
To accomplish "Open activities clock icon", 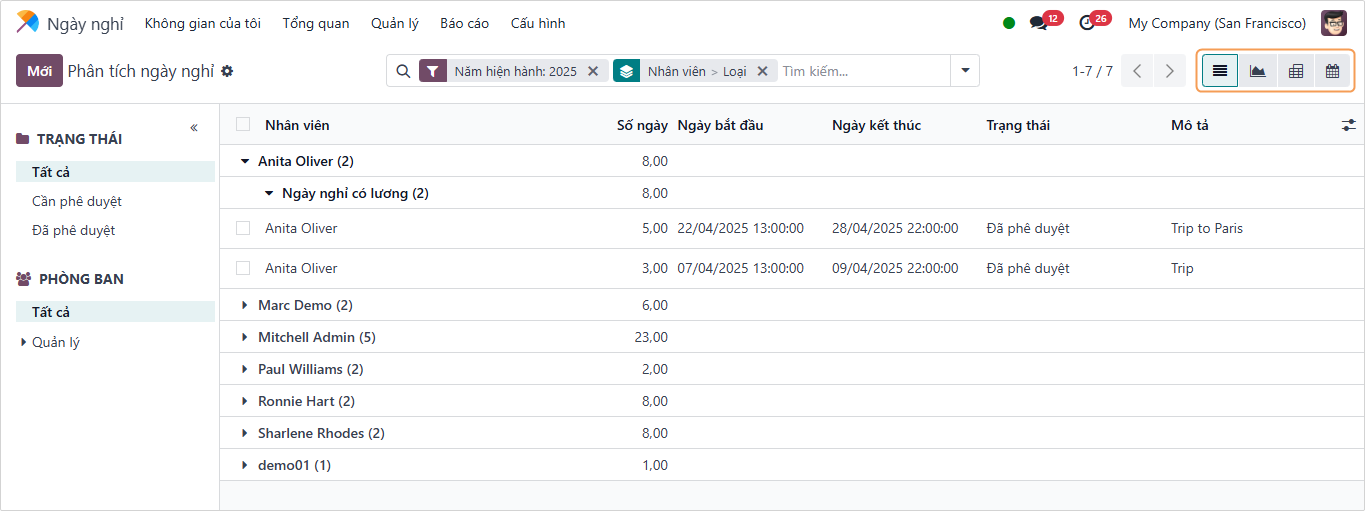I will tap(1087, 23).
